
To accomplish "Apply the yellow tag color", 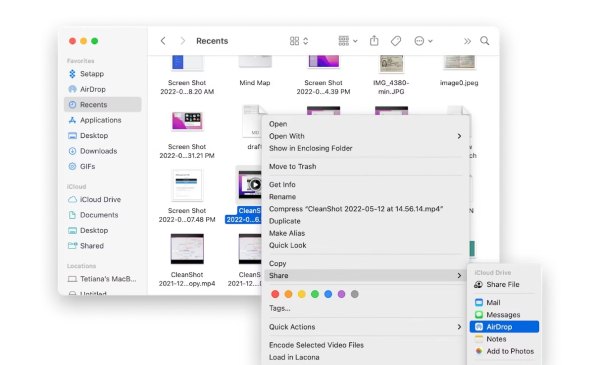I will click(x=302, y=294).
